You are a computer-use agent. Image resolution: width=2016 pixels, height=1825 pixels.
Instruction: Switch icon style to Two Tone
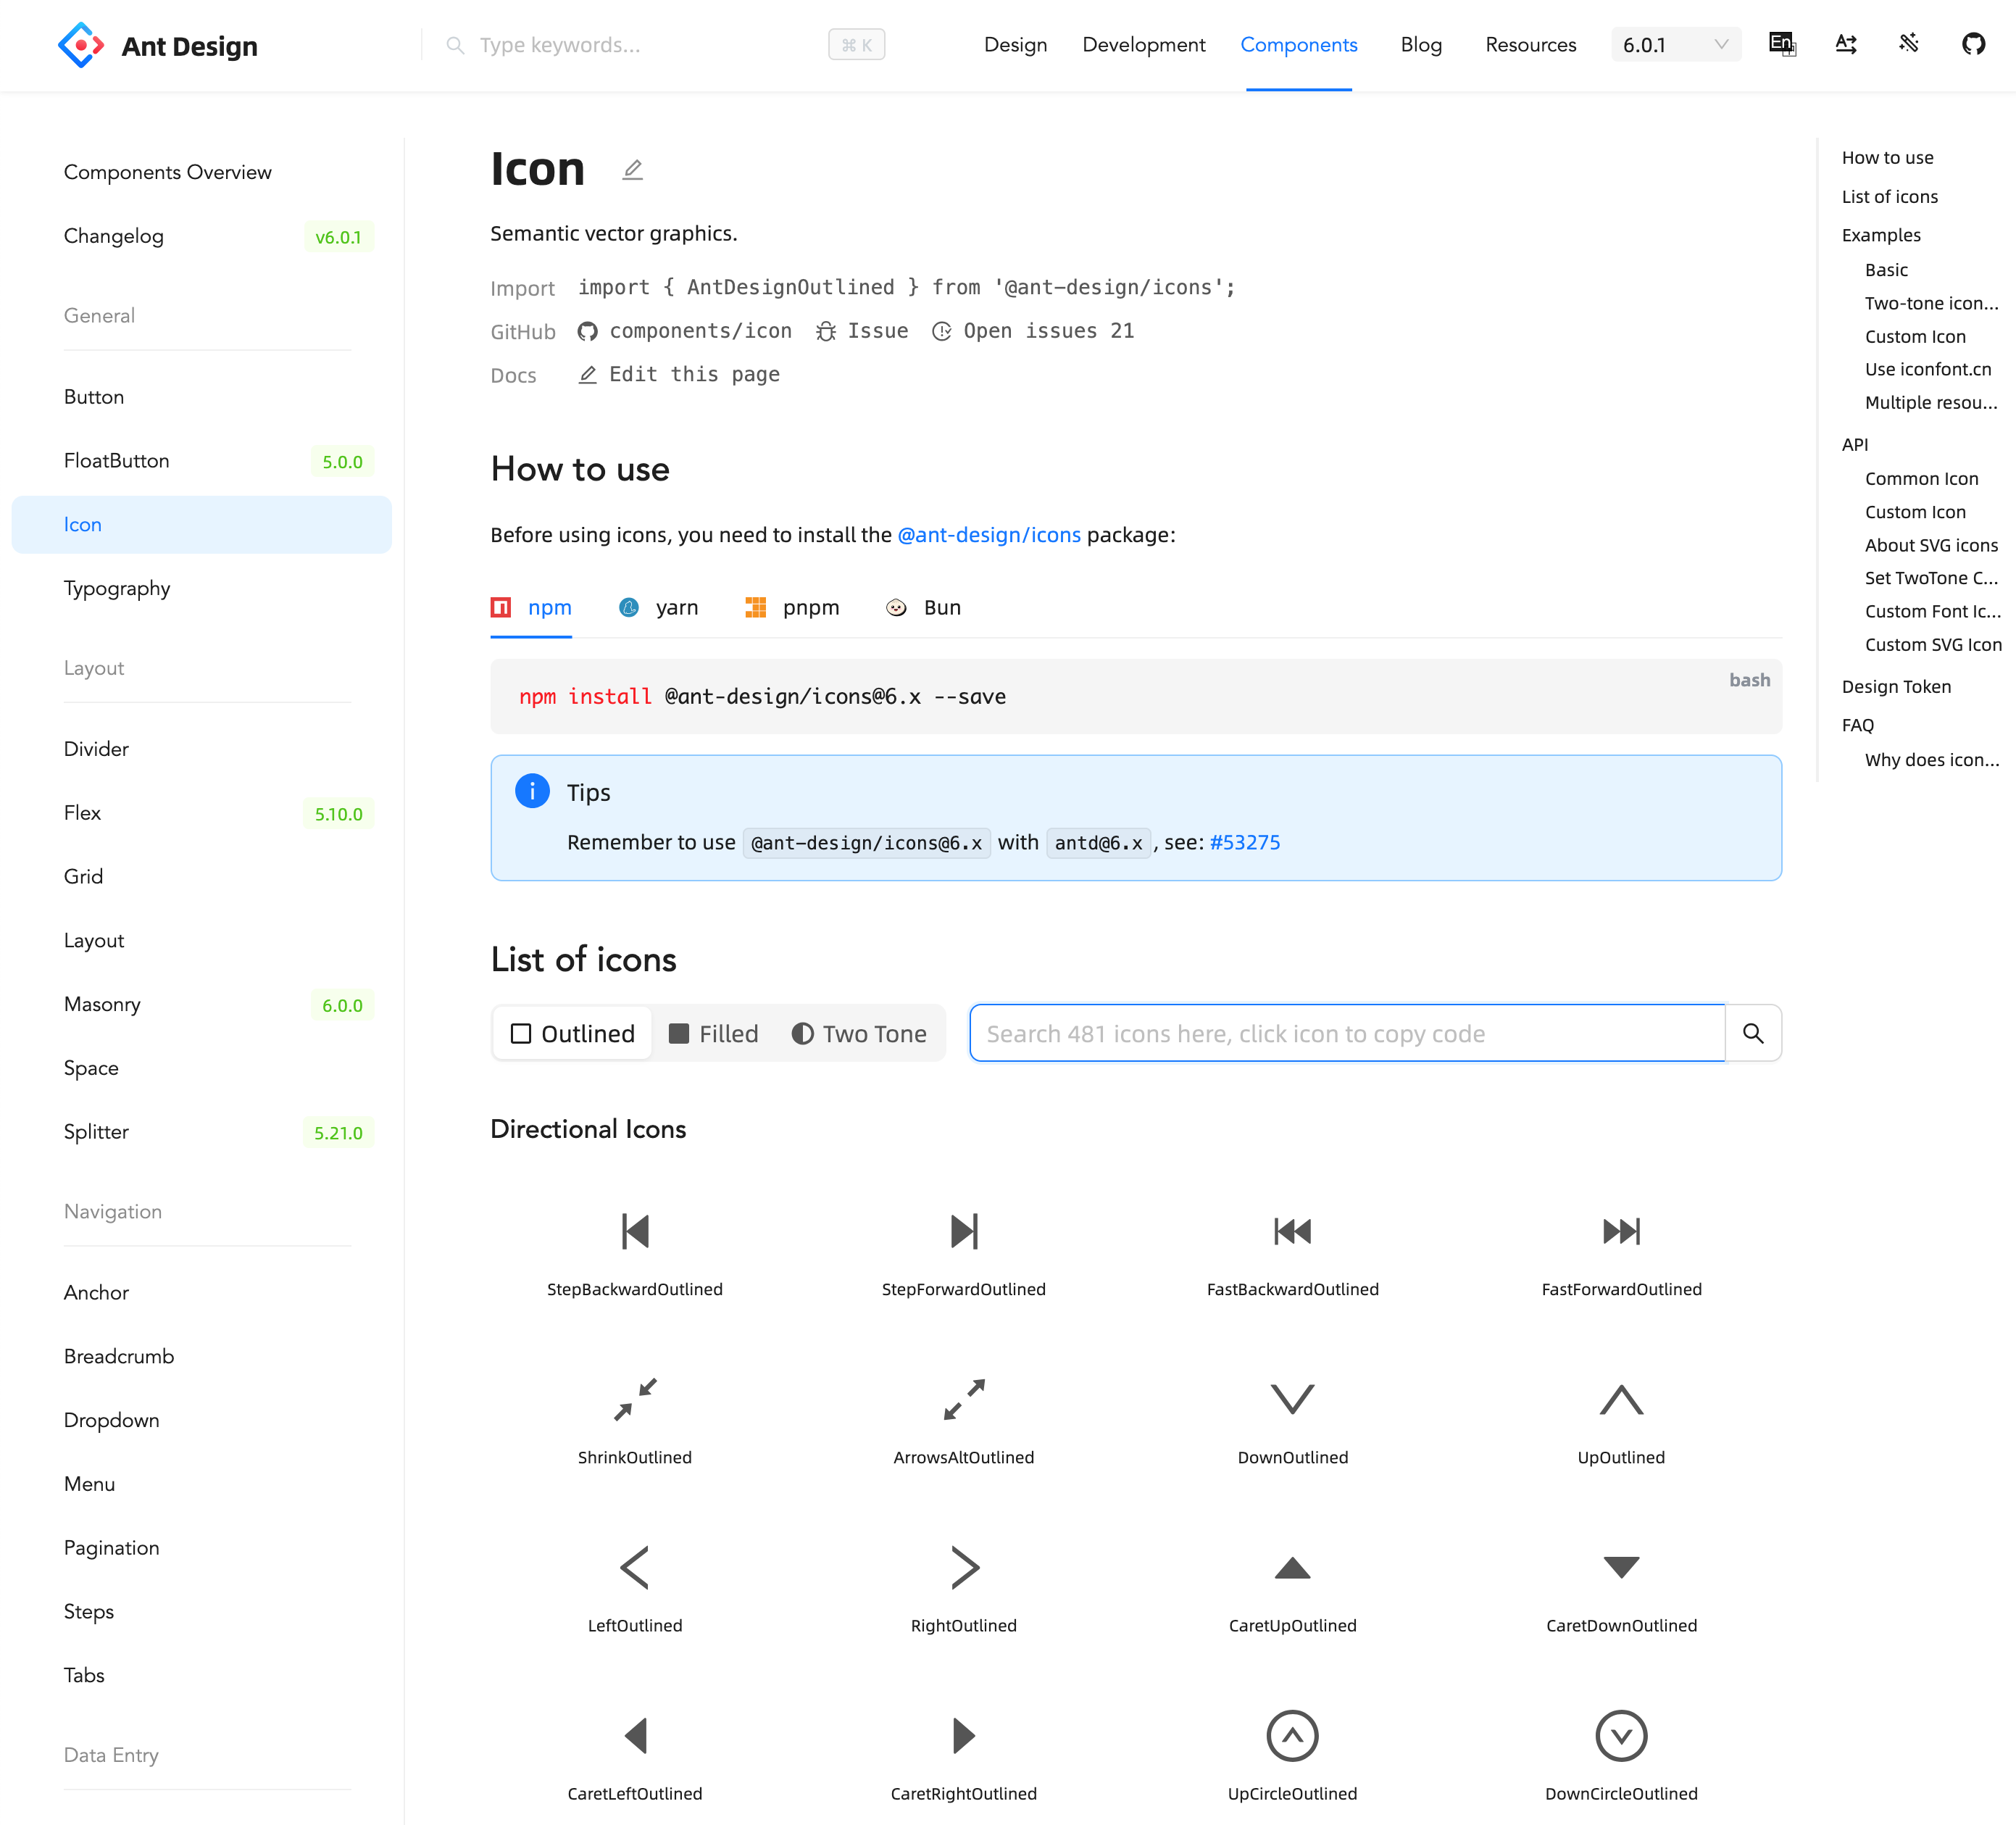pos(859,1033)
